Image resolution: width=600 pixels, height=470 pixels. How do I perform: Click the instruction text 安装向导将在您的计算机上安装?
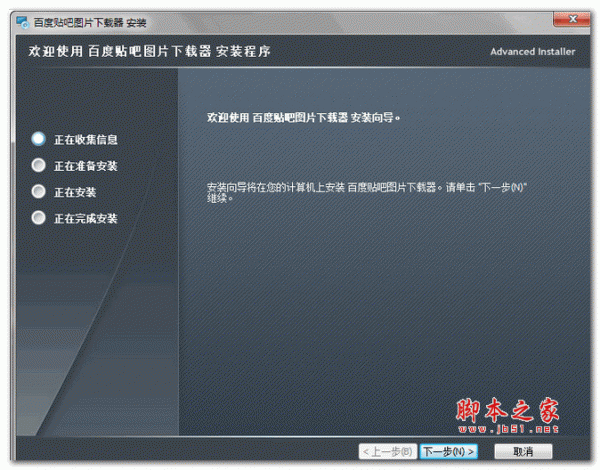tap(367, 193)
